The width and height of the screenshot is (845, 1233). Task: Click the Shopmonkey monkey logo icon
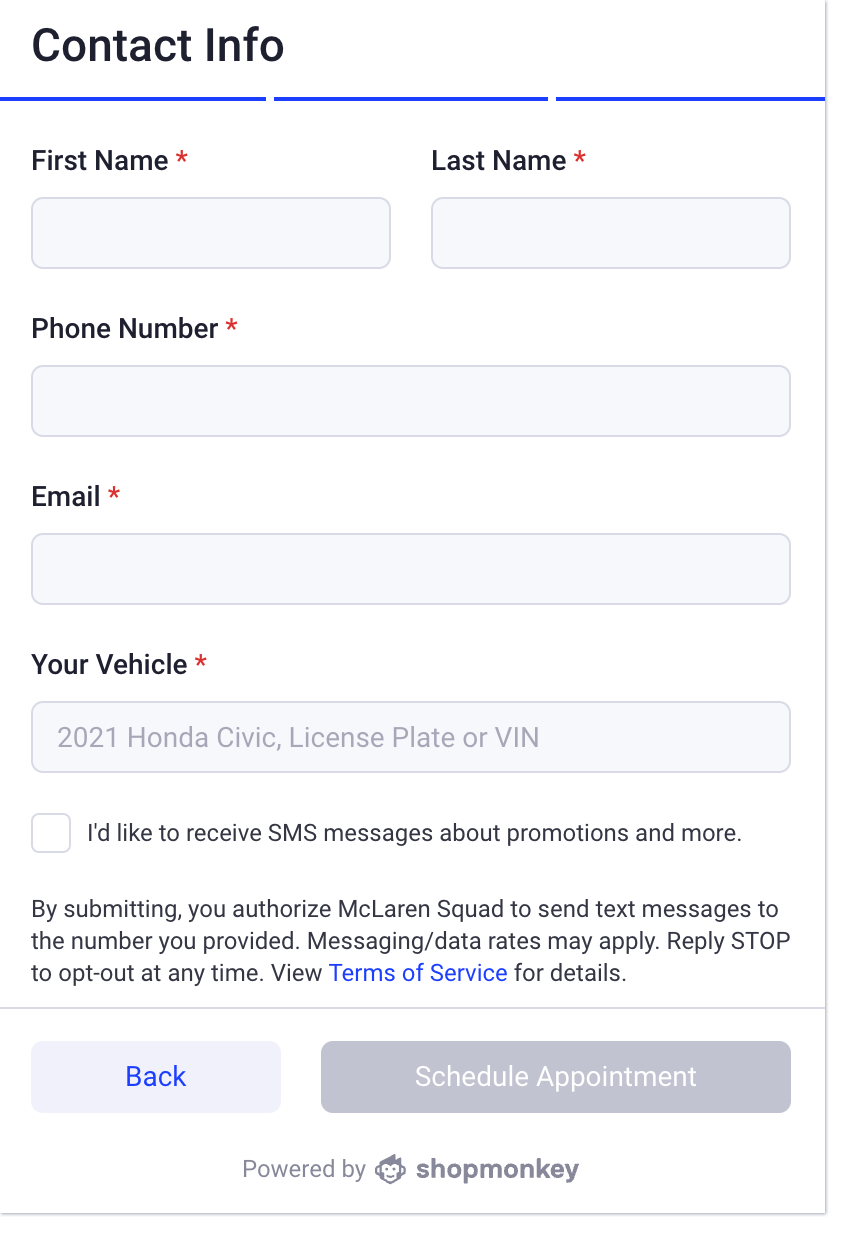pyautogui.click(x=390, y=1168)
